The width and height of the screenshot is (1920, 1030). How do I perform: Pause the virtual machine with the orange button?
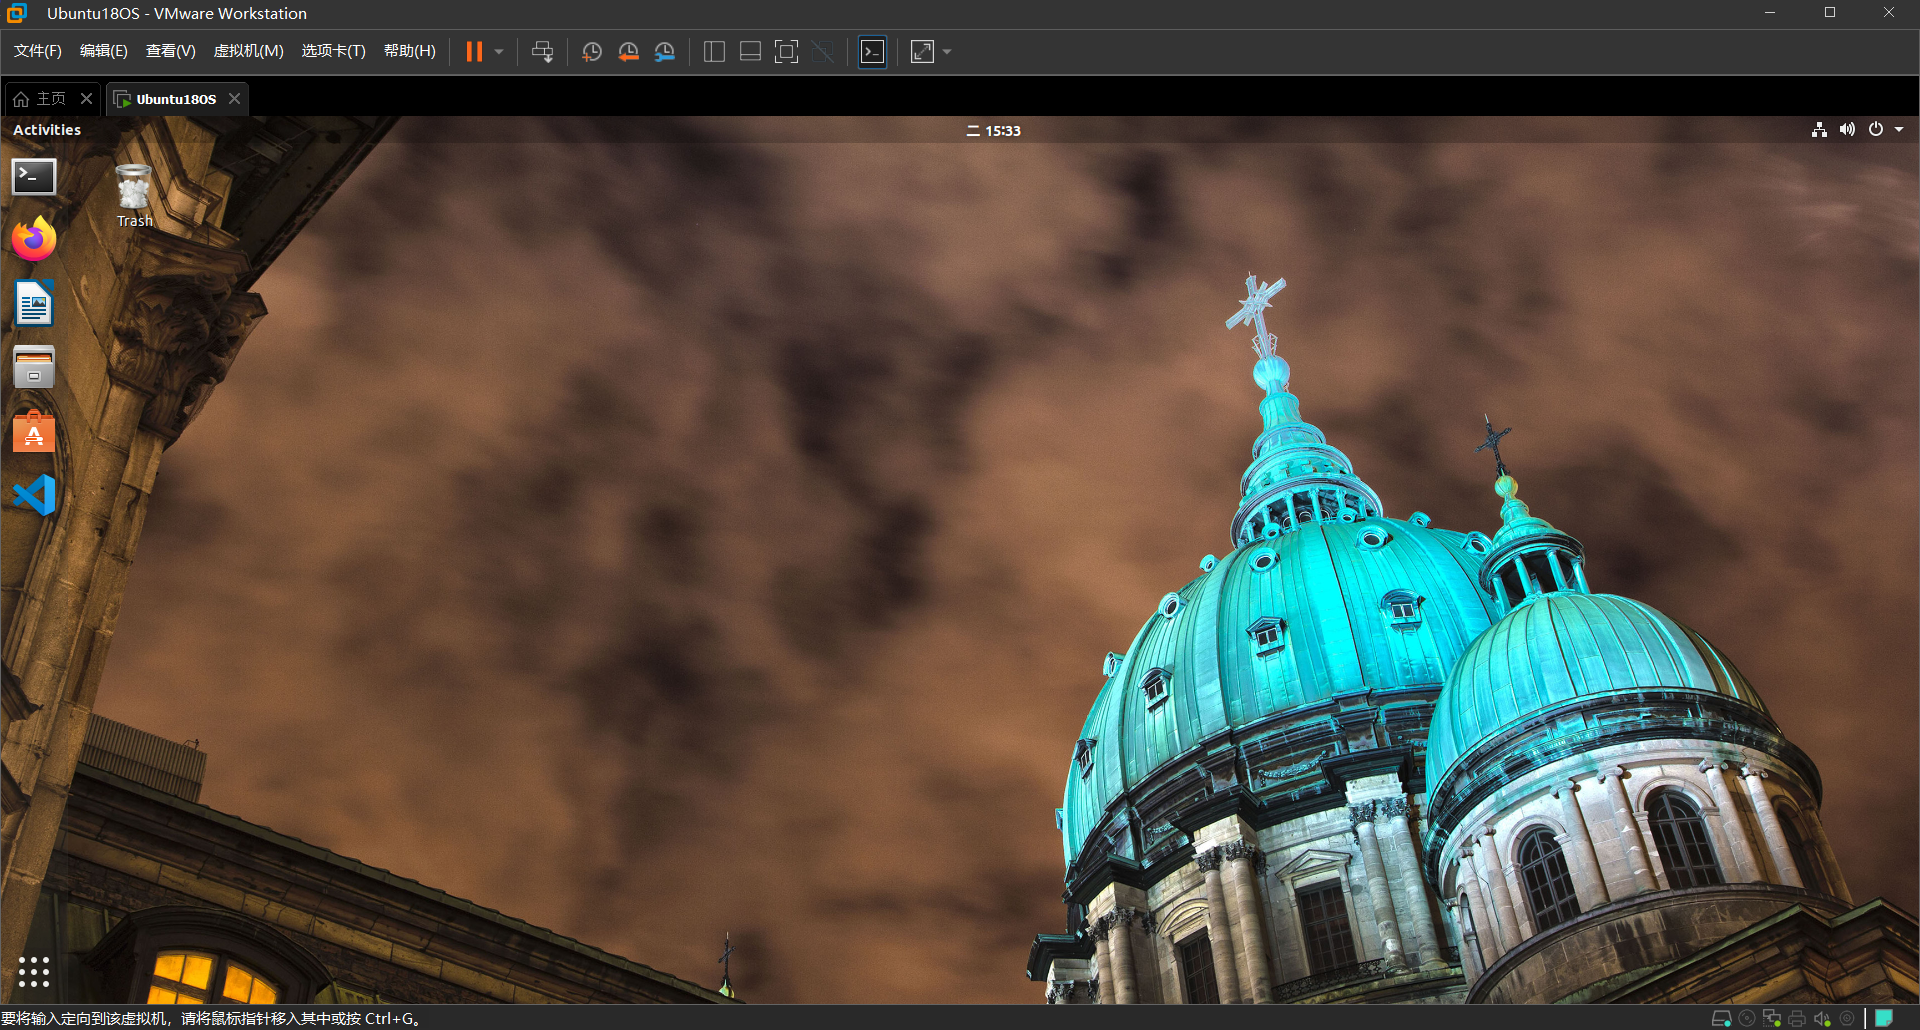pyautogui.click(x=474, y=52)
